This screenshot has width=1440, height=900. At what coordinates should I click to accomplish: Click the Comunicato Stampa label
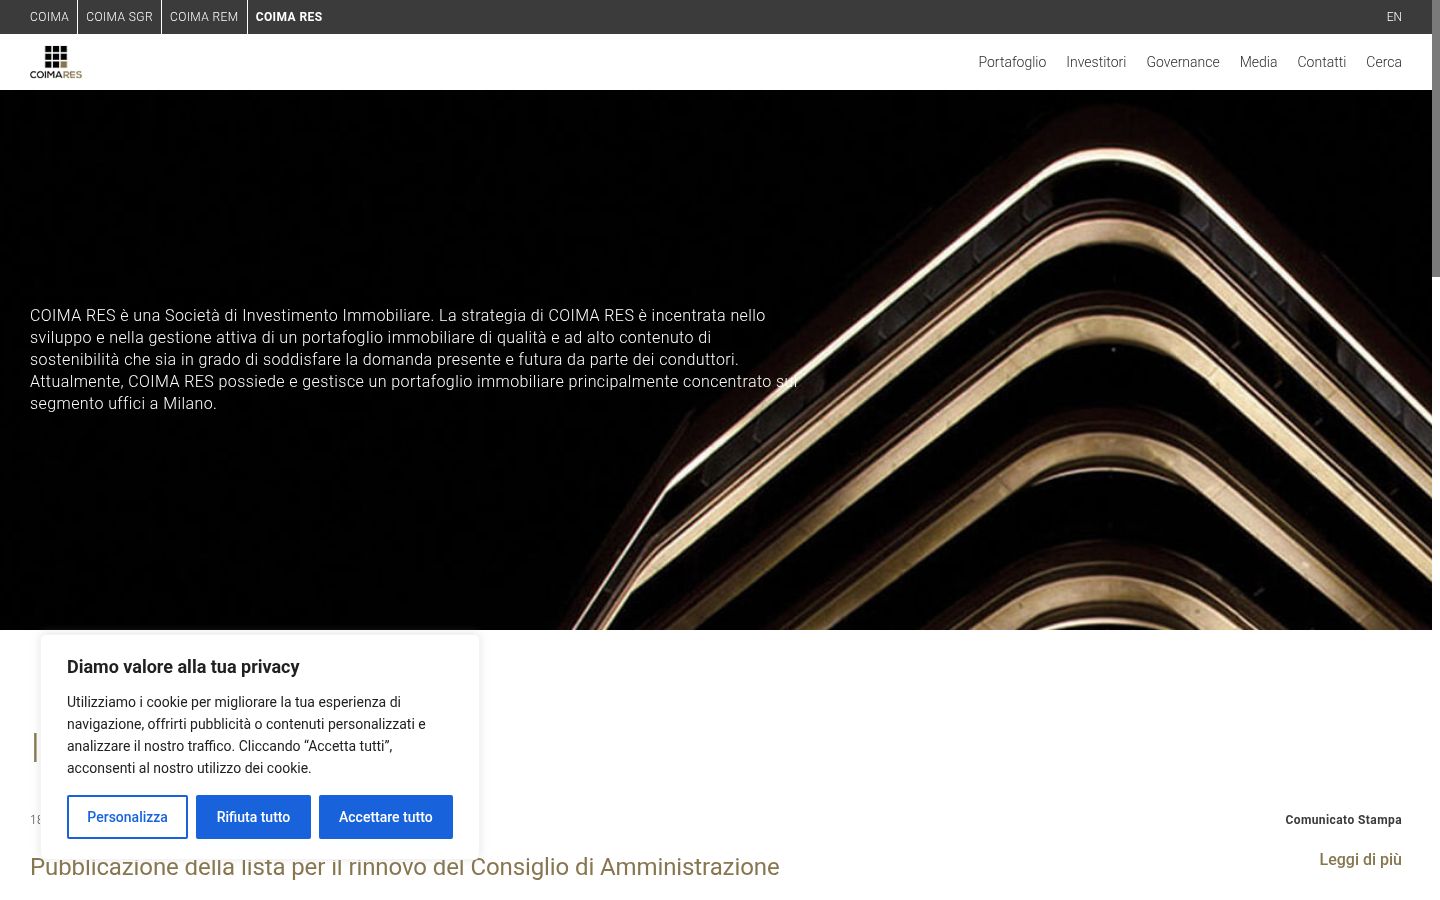click(1343, 820)
